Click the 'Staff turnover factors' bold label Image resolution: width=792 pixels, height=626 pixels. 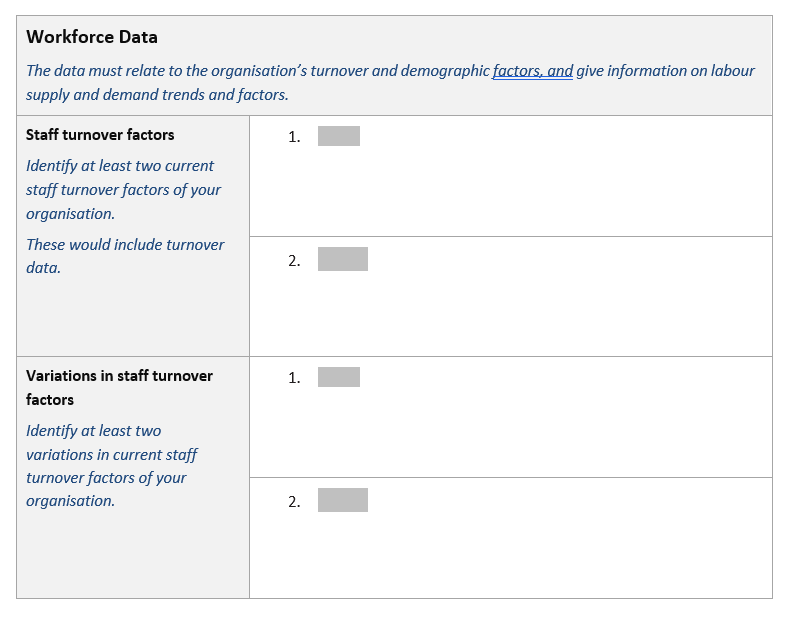click(x=100, y=135)
